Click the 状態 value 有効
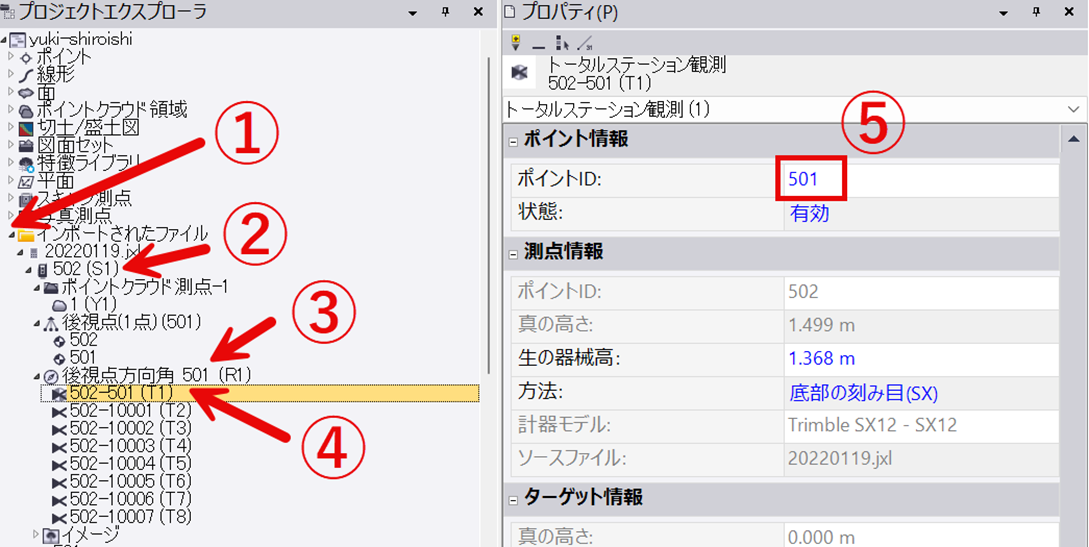 point(809,213)
